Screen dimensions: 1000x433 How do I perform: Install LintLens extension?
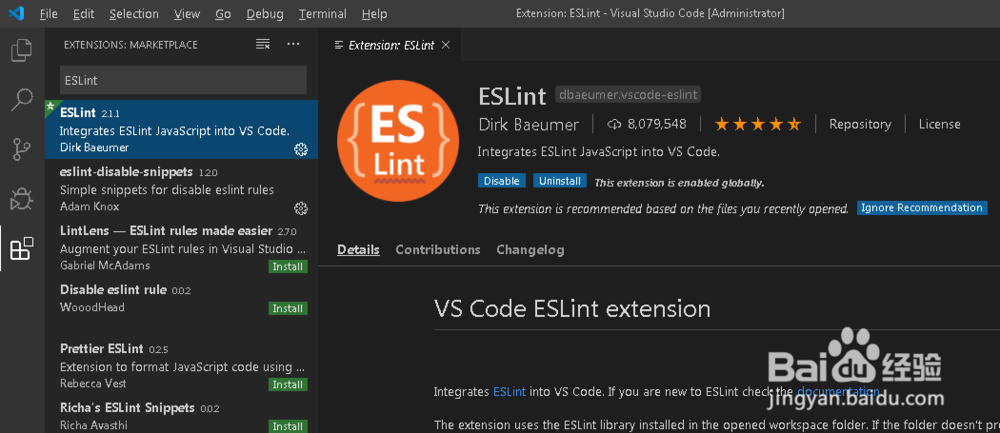tap(288, 267)
